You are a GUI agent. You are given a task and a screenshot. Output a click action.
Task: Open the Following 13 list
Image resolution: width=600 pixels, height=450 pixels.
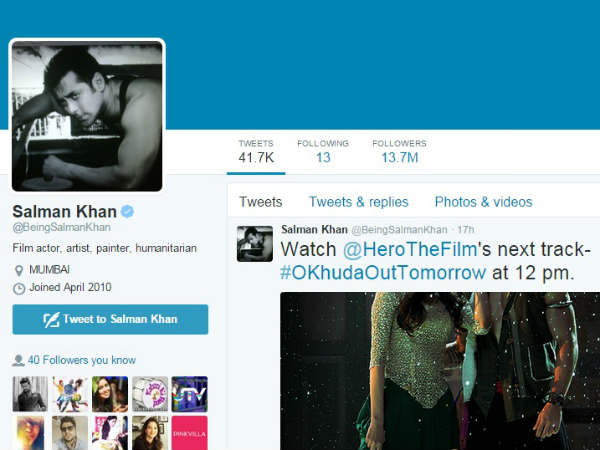click(323, 152)
